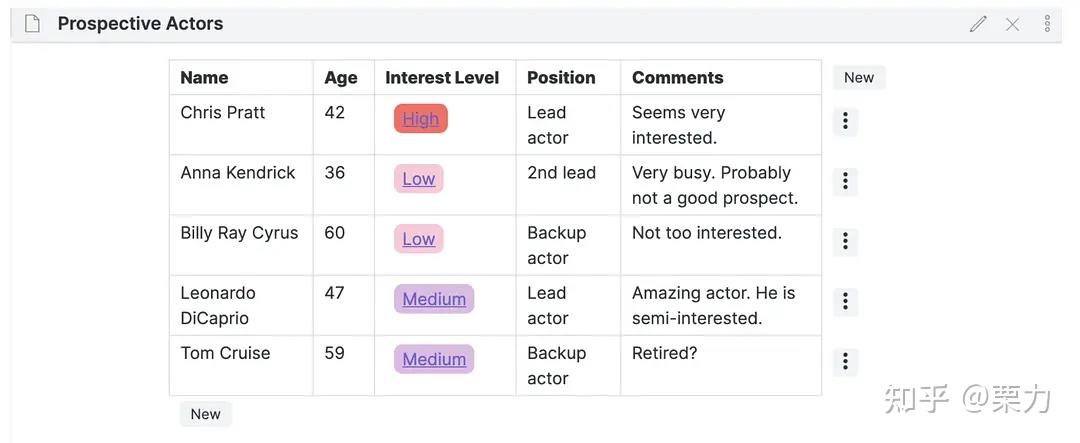Click the Comments cell reading Retired?
Screen dimensions: 1080x443
click(665, 353)
